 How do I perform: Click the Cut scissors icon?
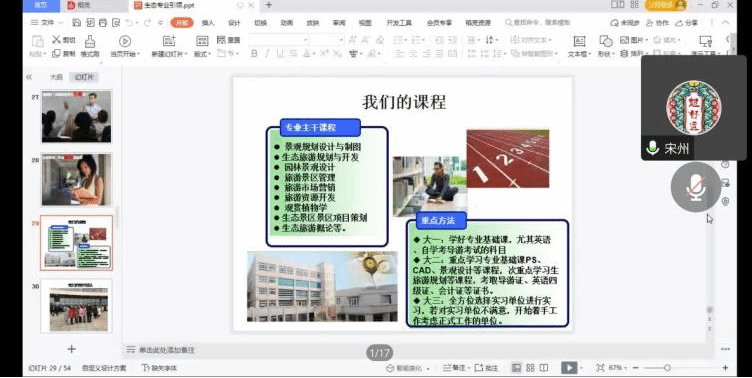pyautogui.click(x=57, y=39)
